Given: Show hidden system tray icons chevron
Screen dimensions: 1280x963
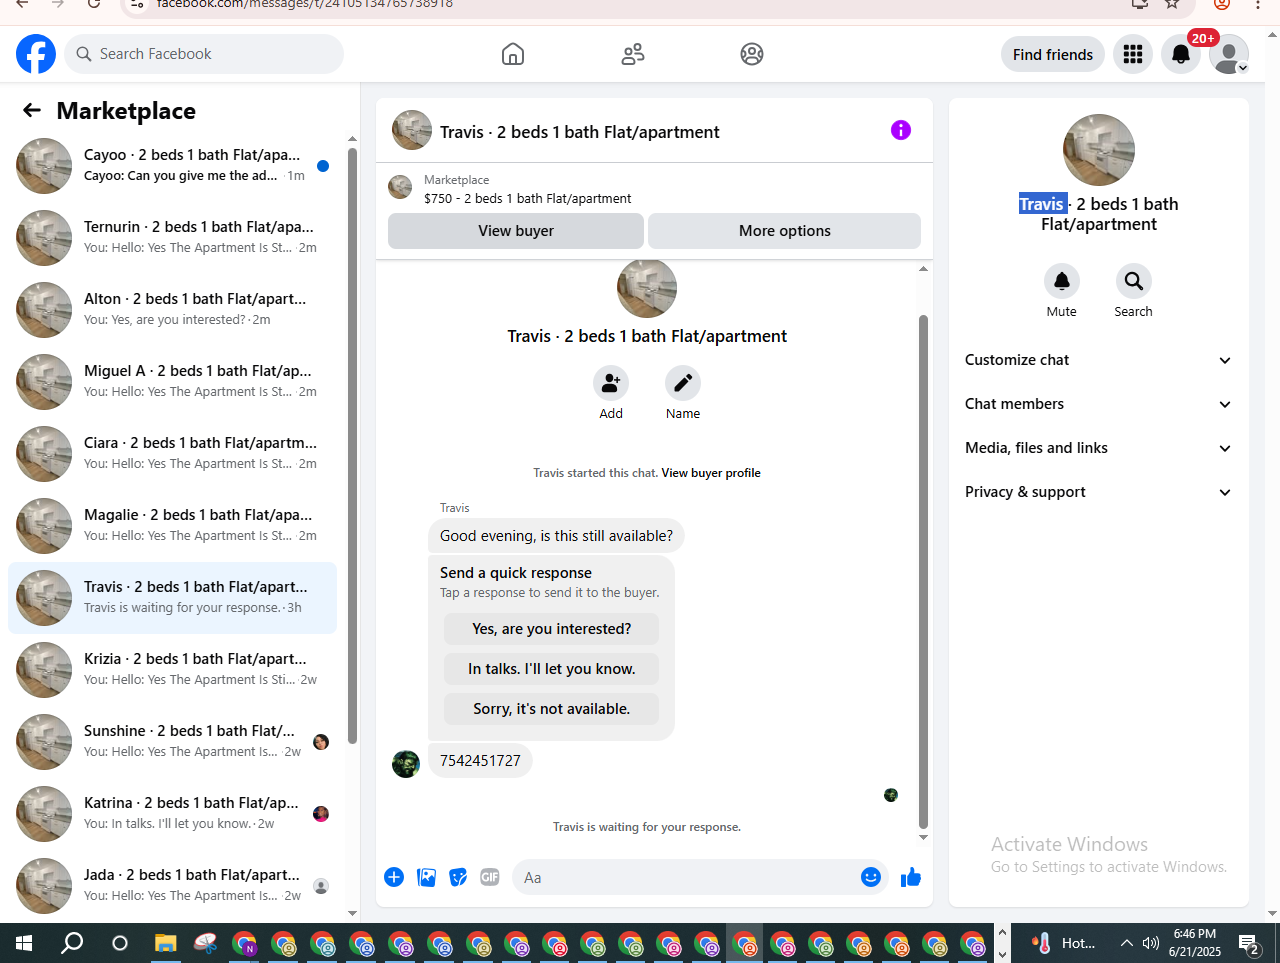Looking at the screenshot, I should pos(1126,943).
